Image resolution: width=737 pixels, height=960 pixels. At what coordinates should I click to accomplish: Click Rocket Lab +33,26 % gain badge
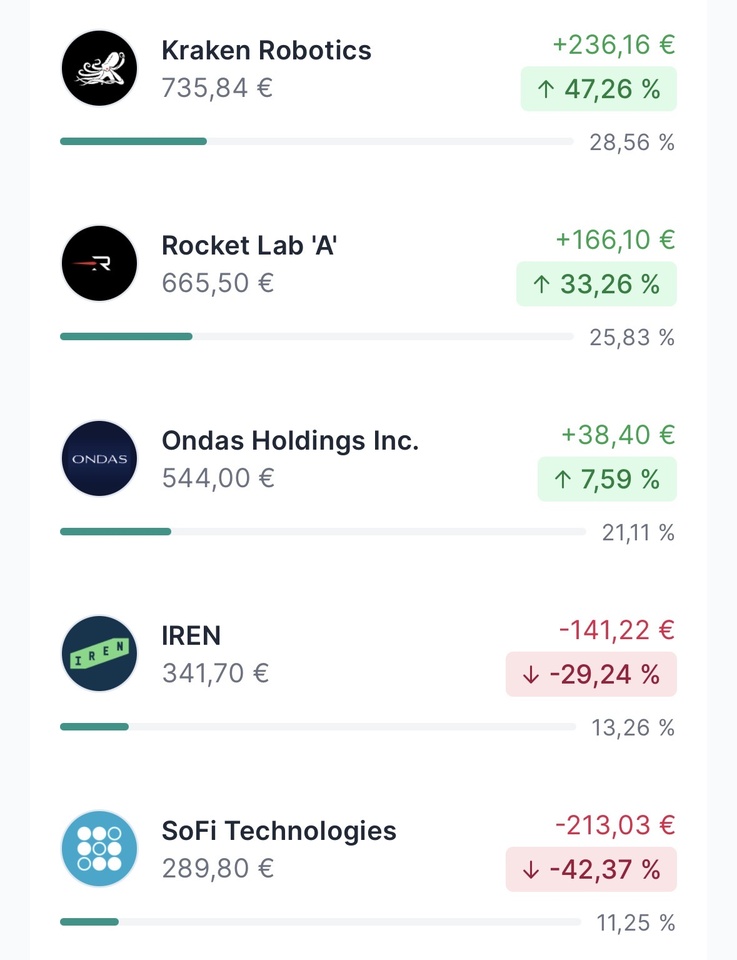(596, 284)
